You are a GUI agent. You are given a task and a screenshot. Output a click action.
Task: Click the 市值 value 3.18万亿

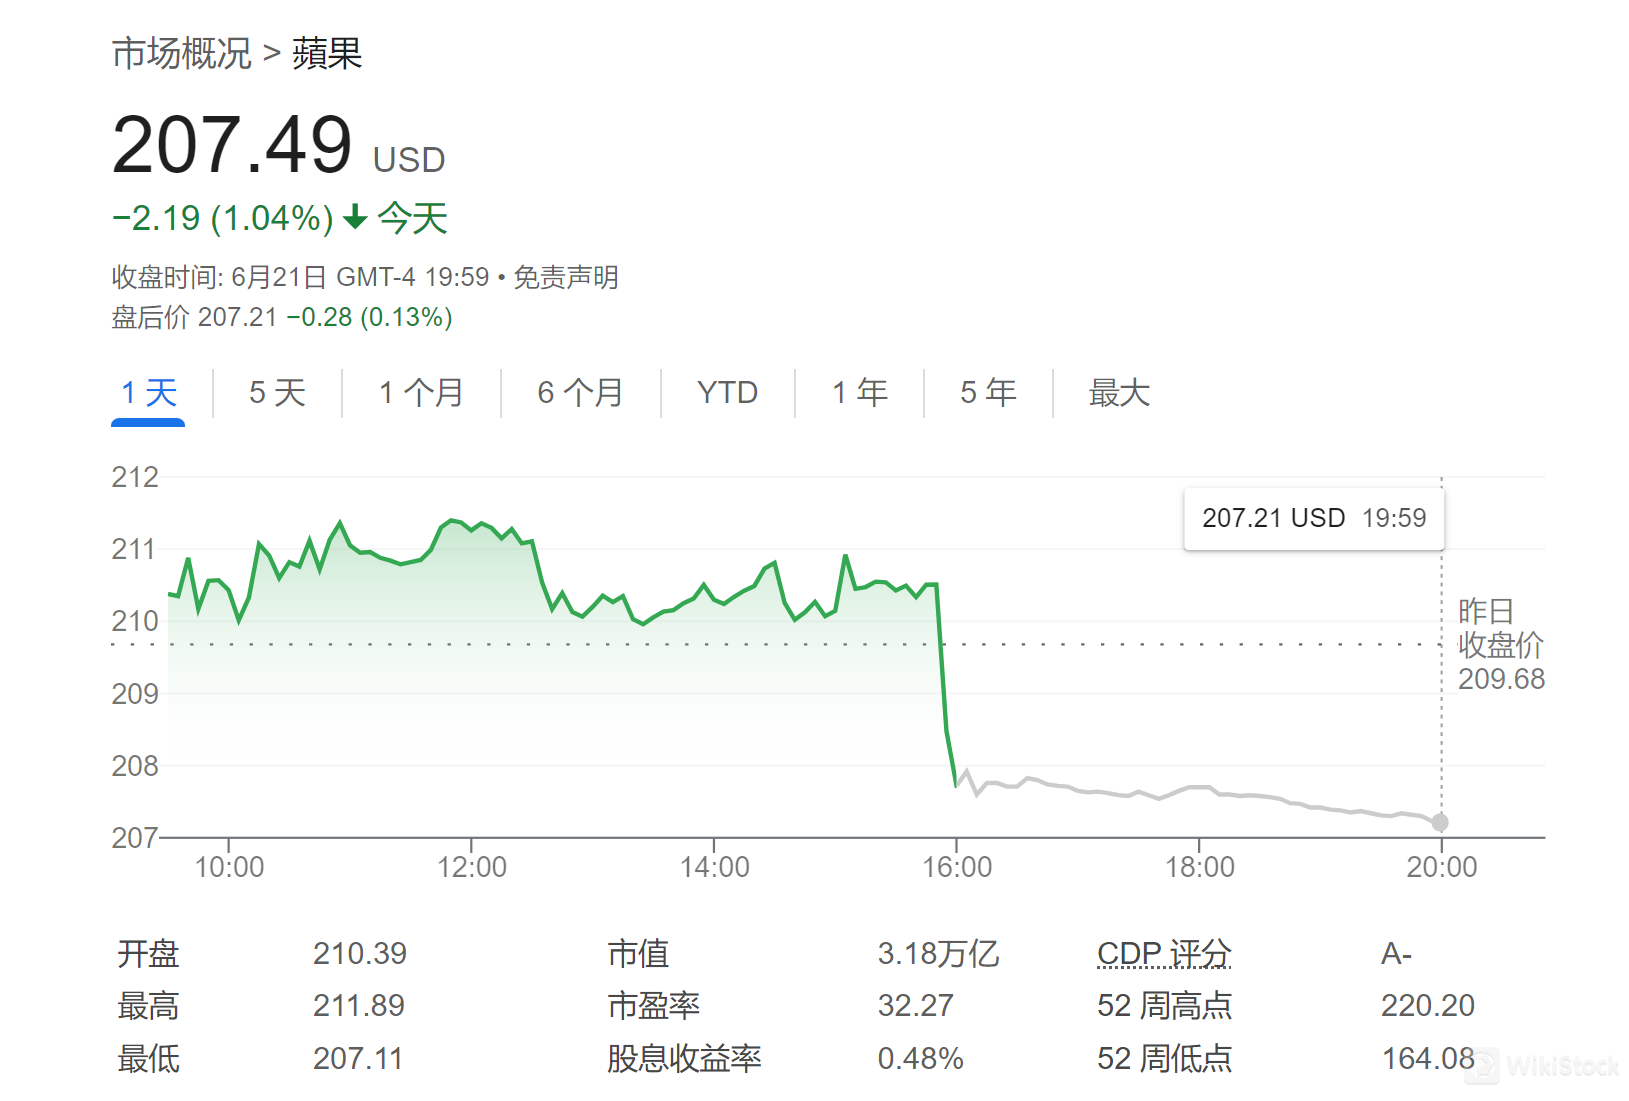click(937, 954)
